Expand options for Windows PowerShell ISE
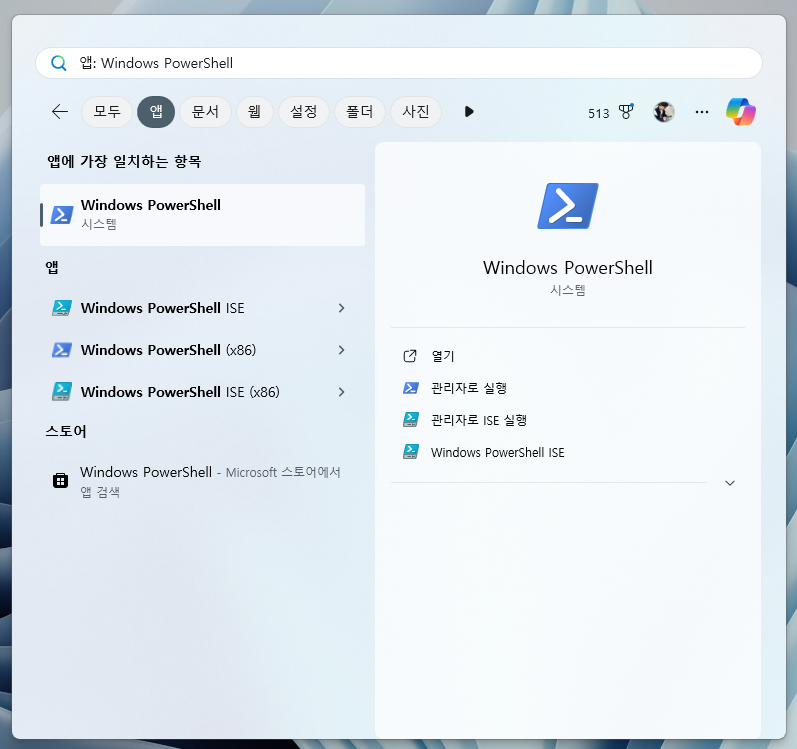 click(342, 308)
